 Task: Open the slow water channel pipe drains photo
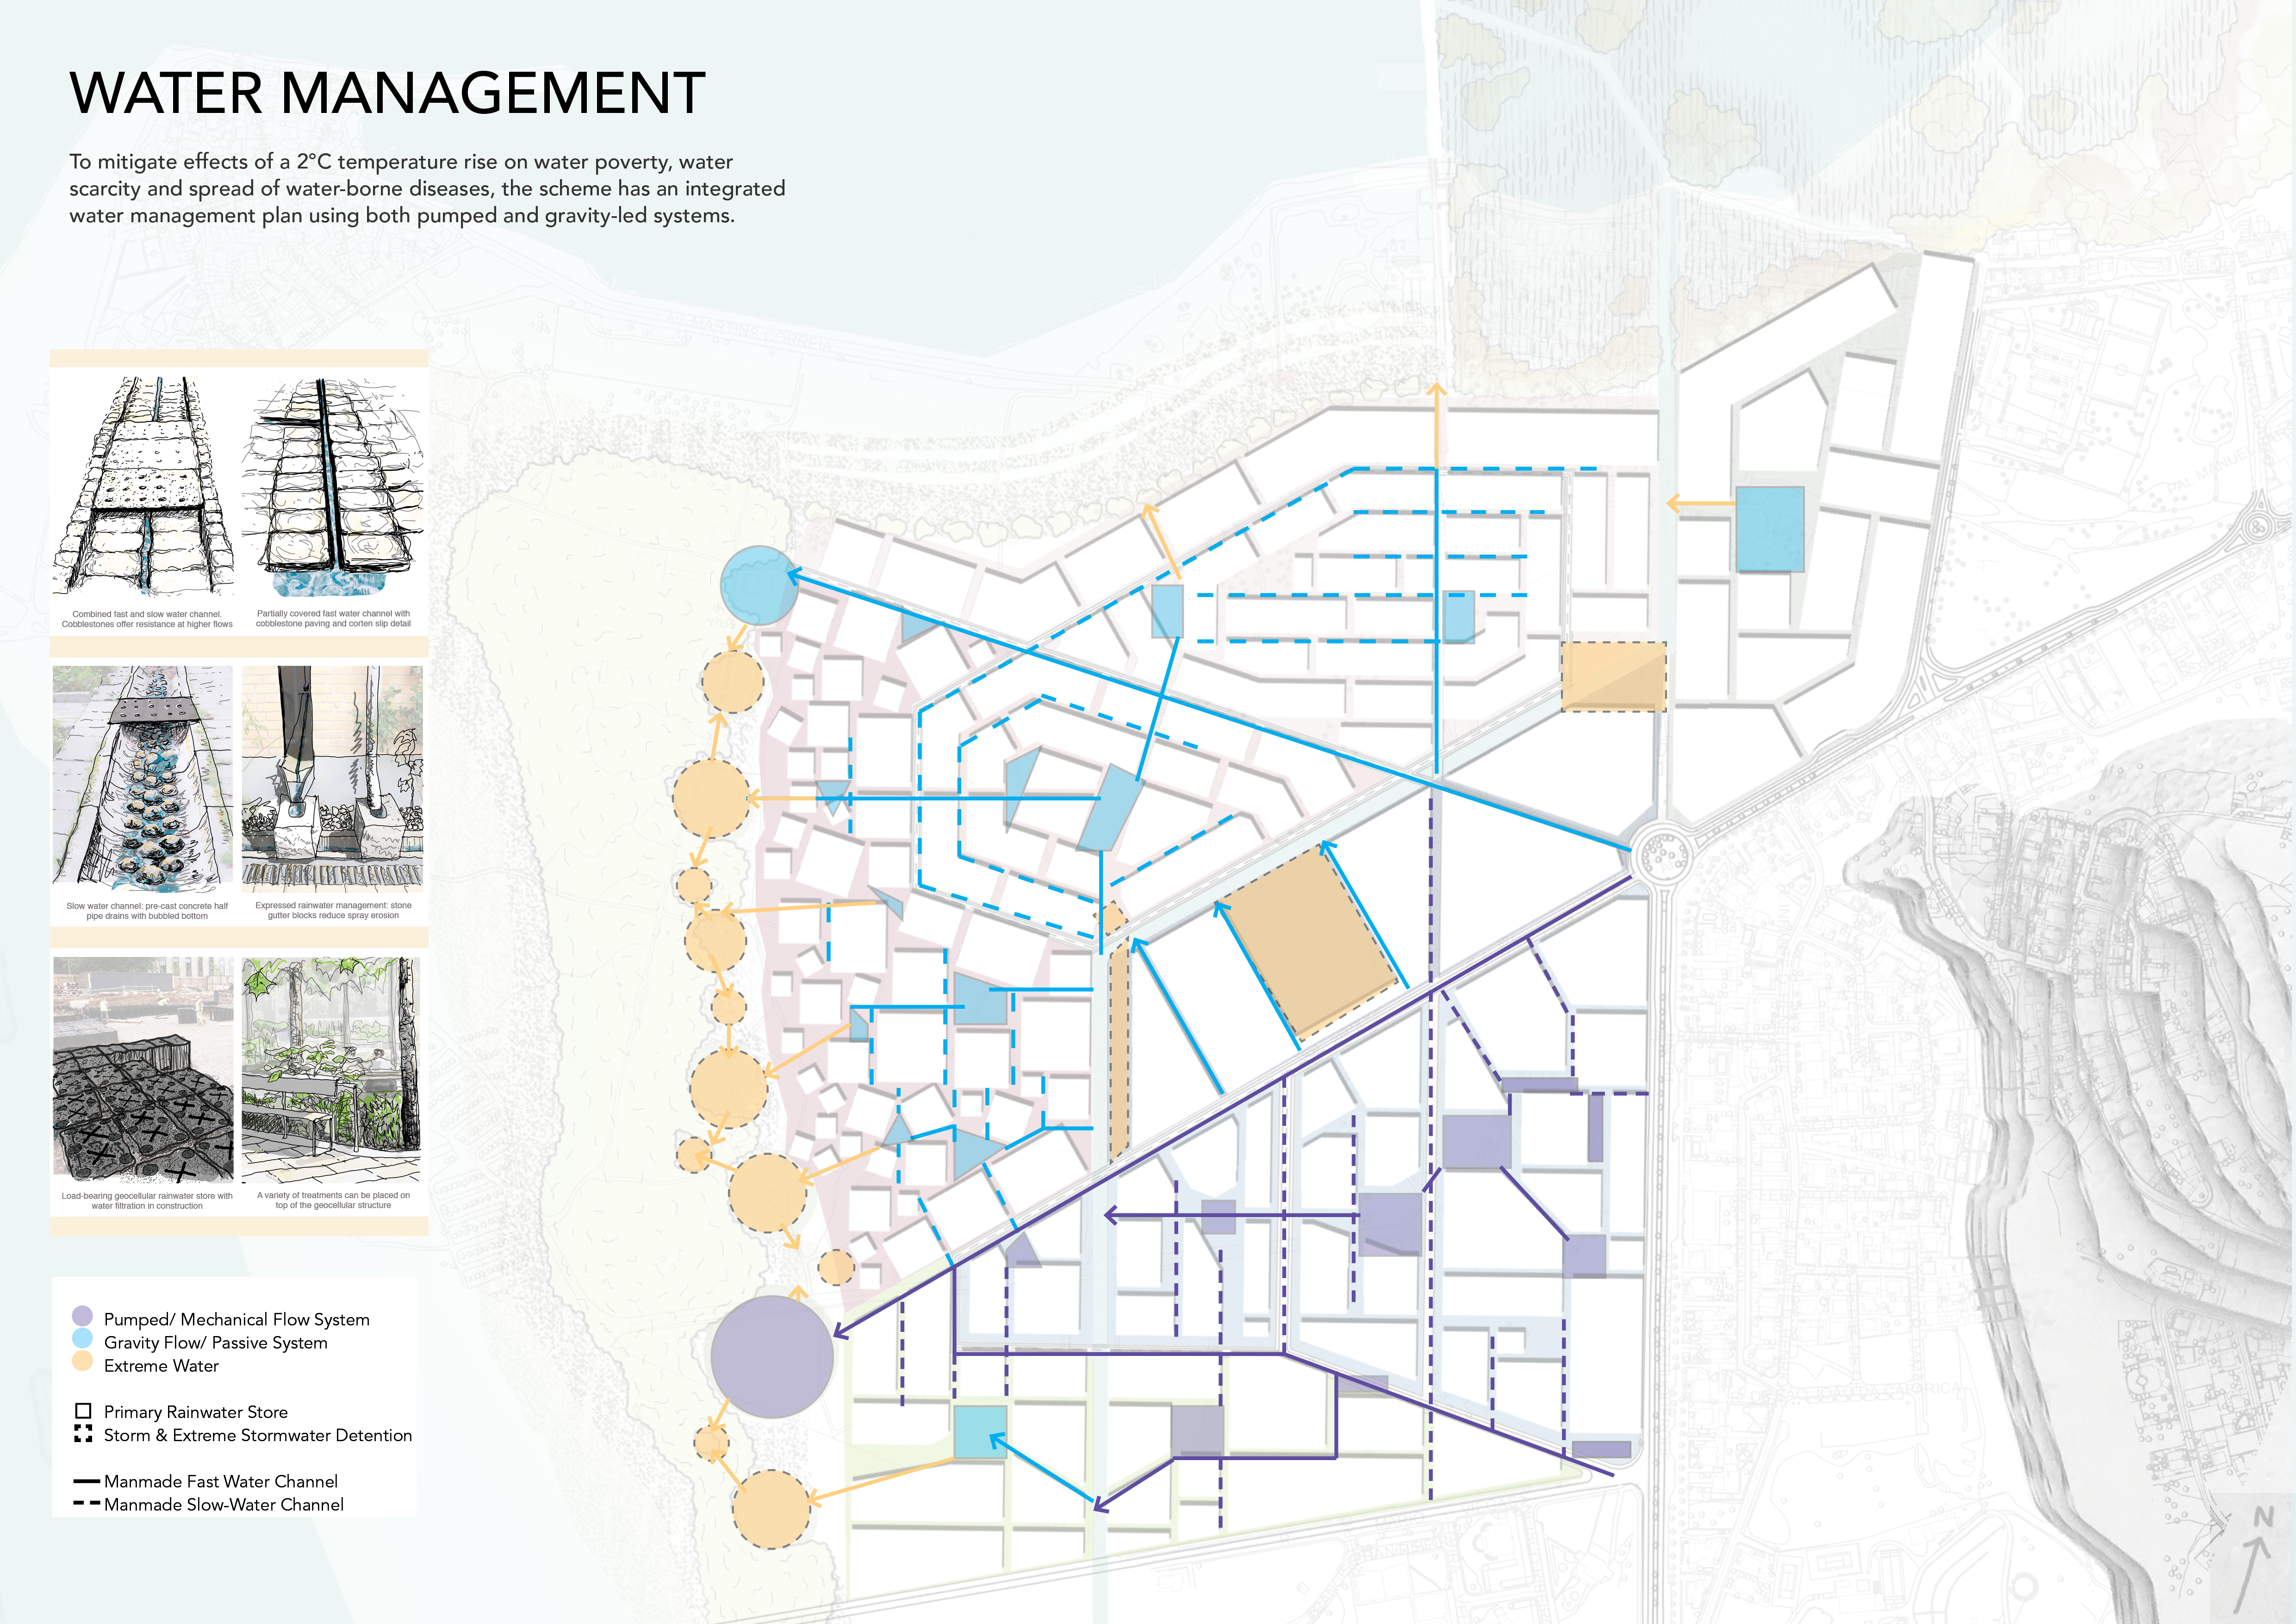143,778
